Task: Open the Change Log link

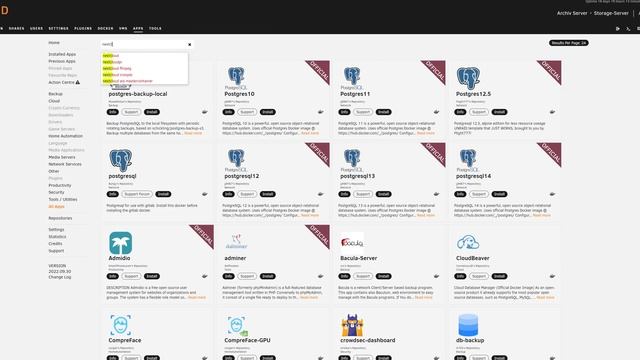Action: point(60,277)
